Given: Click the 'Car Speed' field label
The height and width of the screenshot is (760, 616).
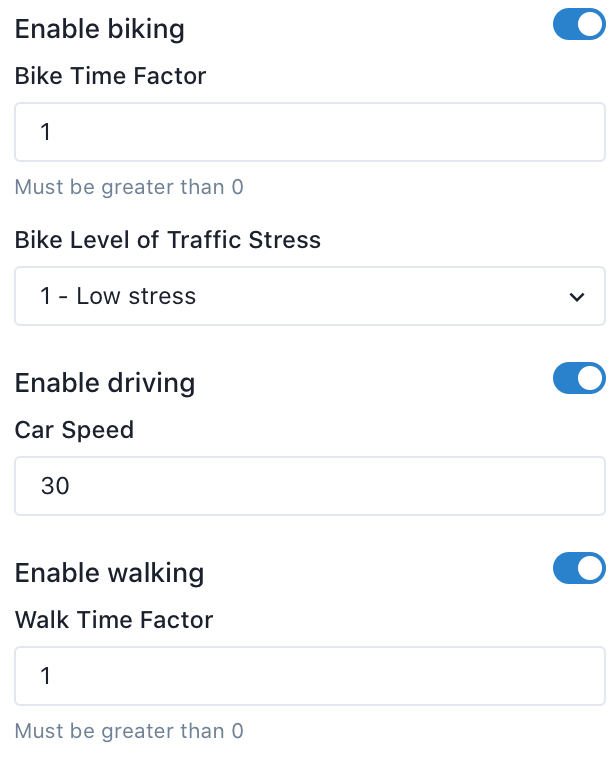Looking at the screenshot, I should coord(74,430).
